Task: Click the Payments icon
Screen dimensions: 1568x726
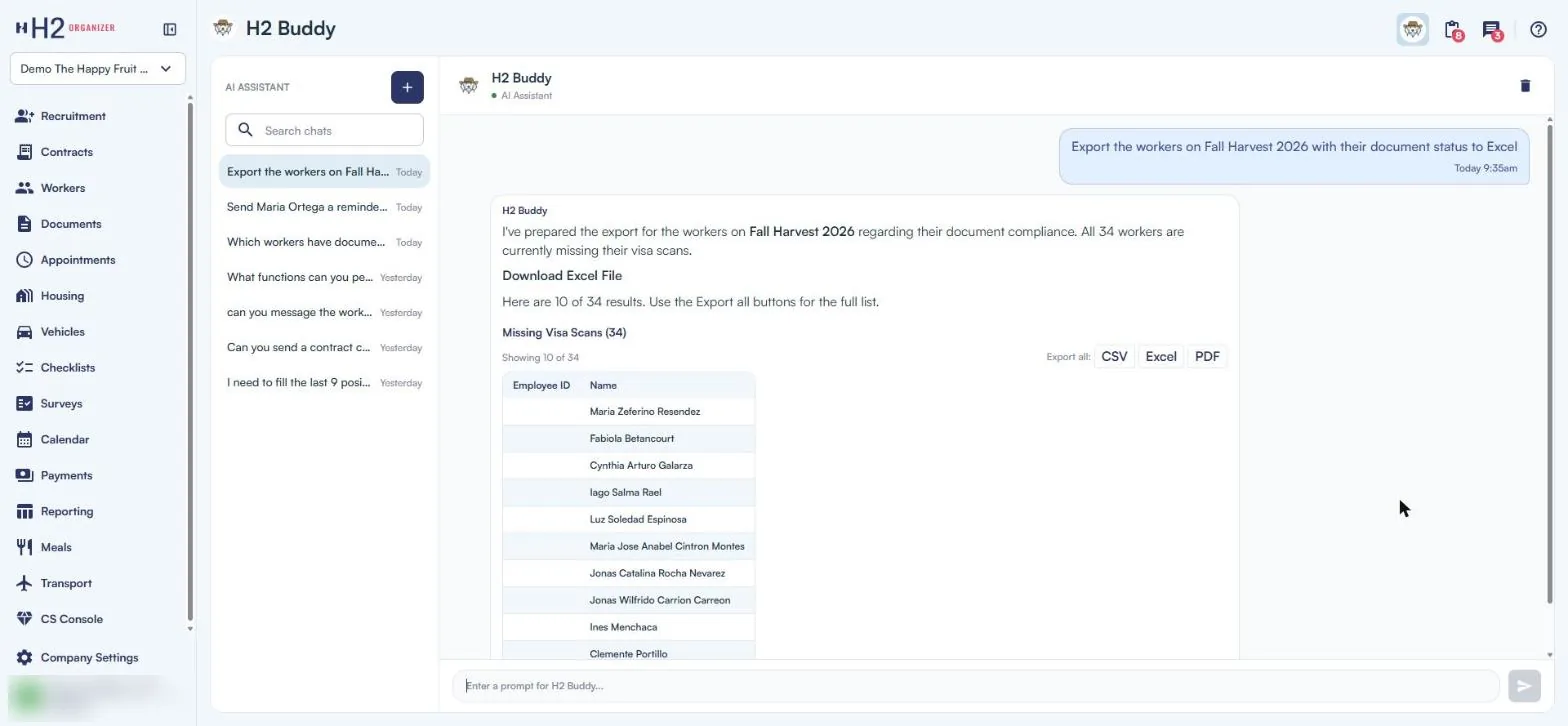Action: [x=24, y=476]
